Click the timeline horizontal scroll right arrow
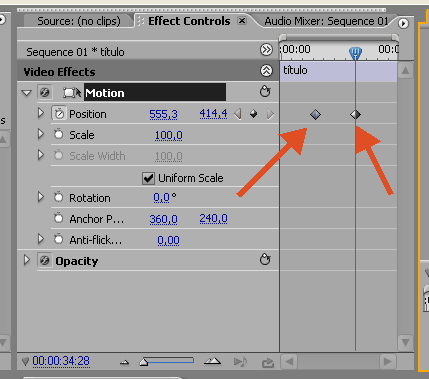Screen dimensions: 429x379 387,361
